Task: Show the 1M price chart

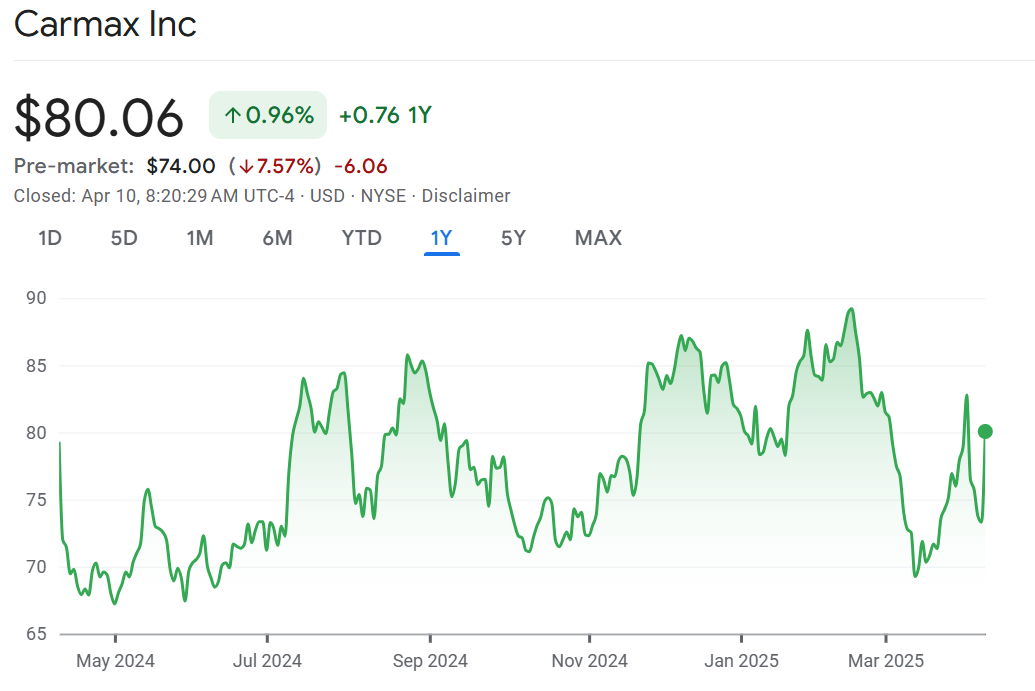Action: tap(200, 238)
